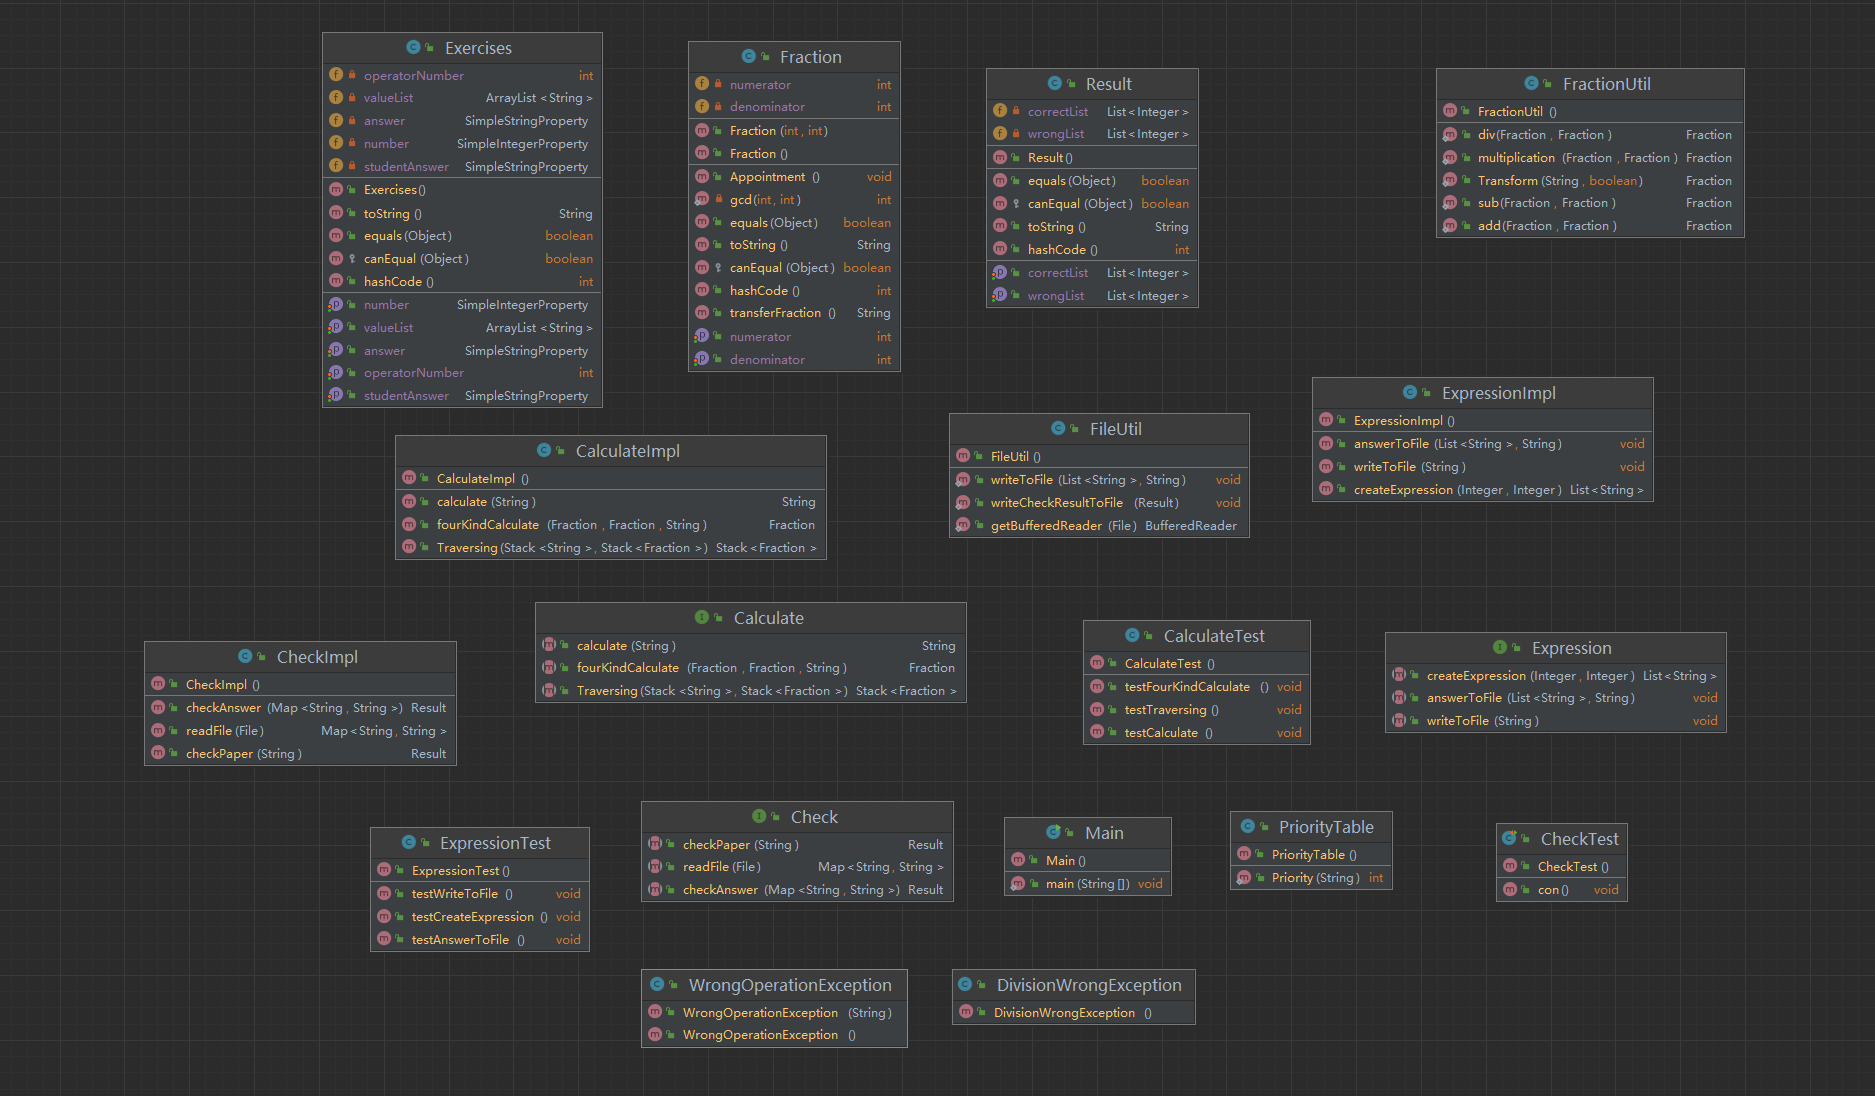Click the class icon beside CheckImpl header

(245, 657)
